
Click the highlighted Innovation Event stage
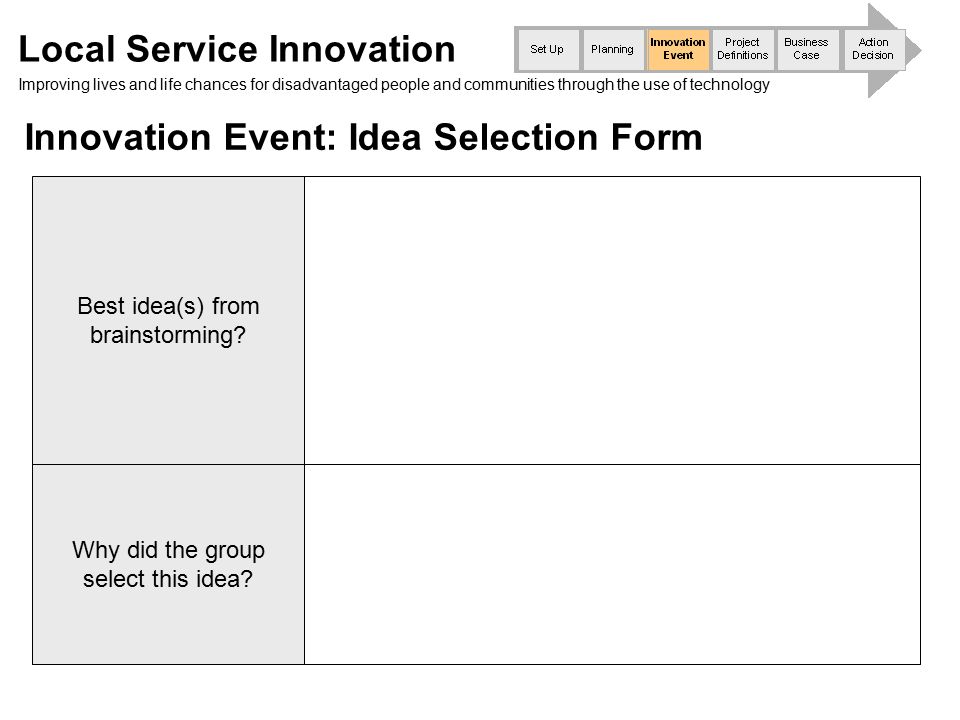click(x=678, y=50)
